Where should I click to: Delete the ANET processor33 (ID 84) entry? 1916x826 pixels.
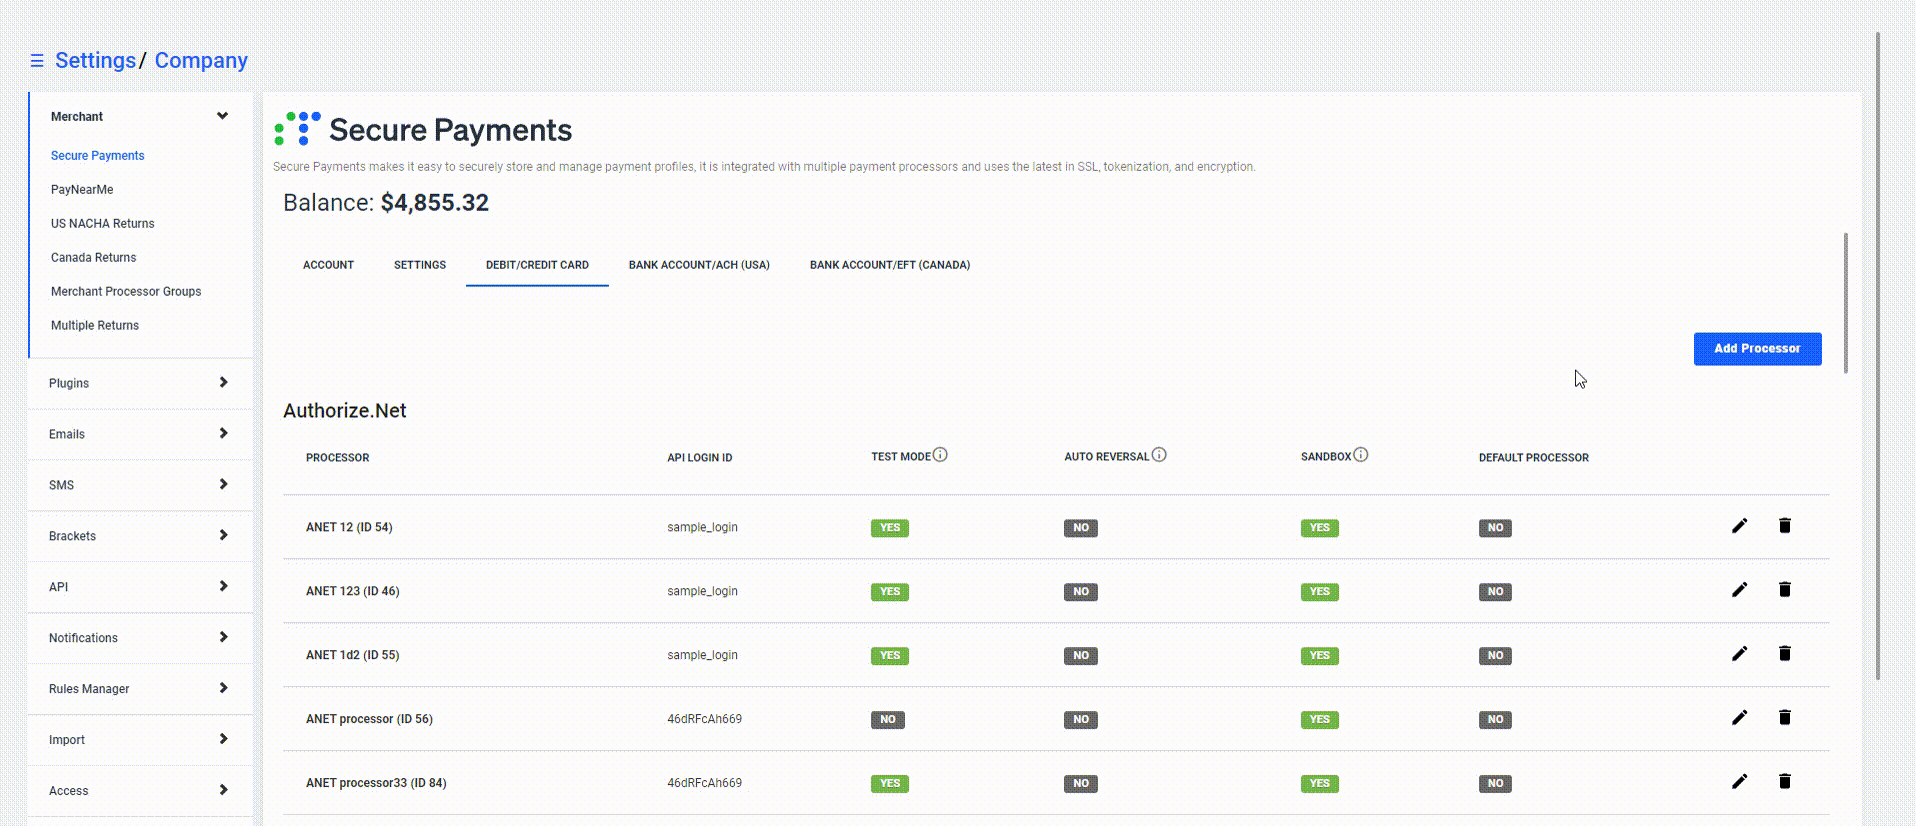1785,782
